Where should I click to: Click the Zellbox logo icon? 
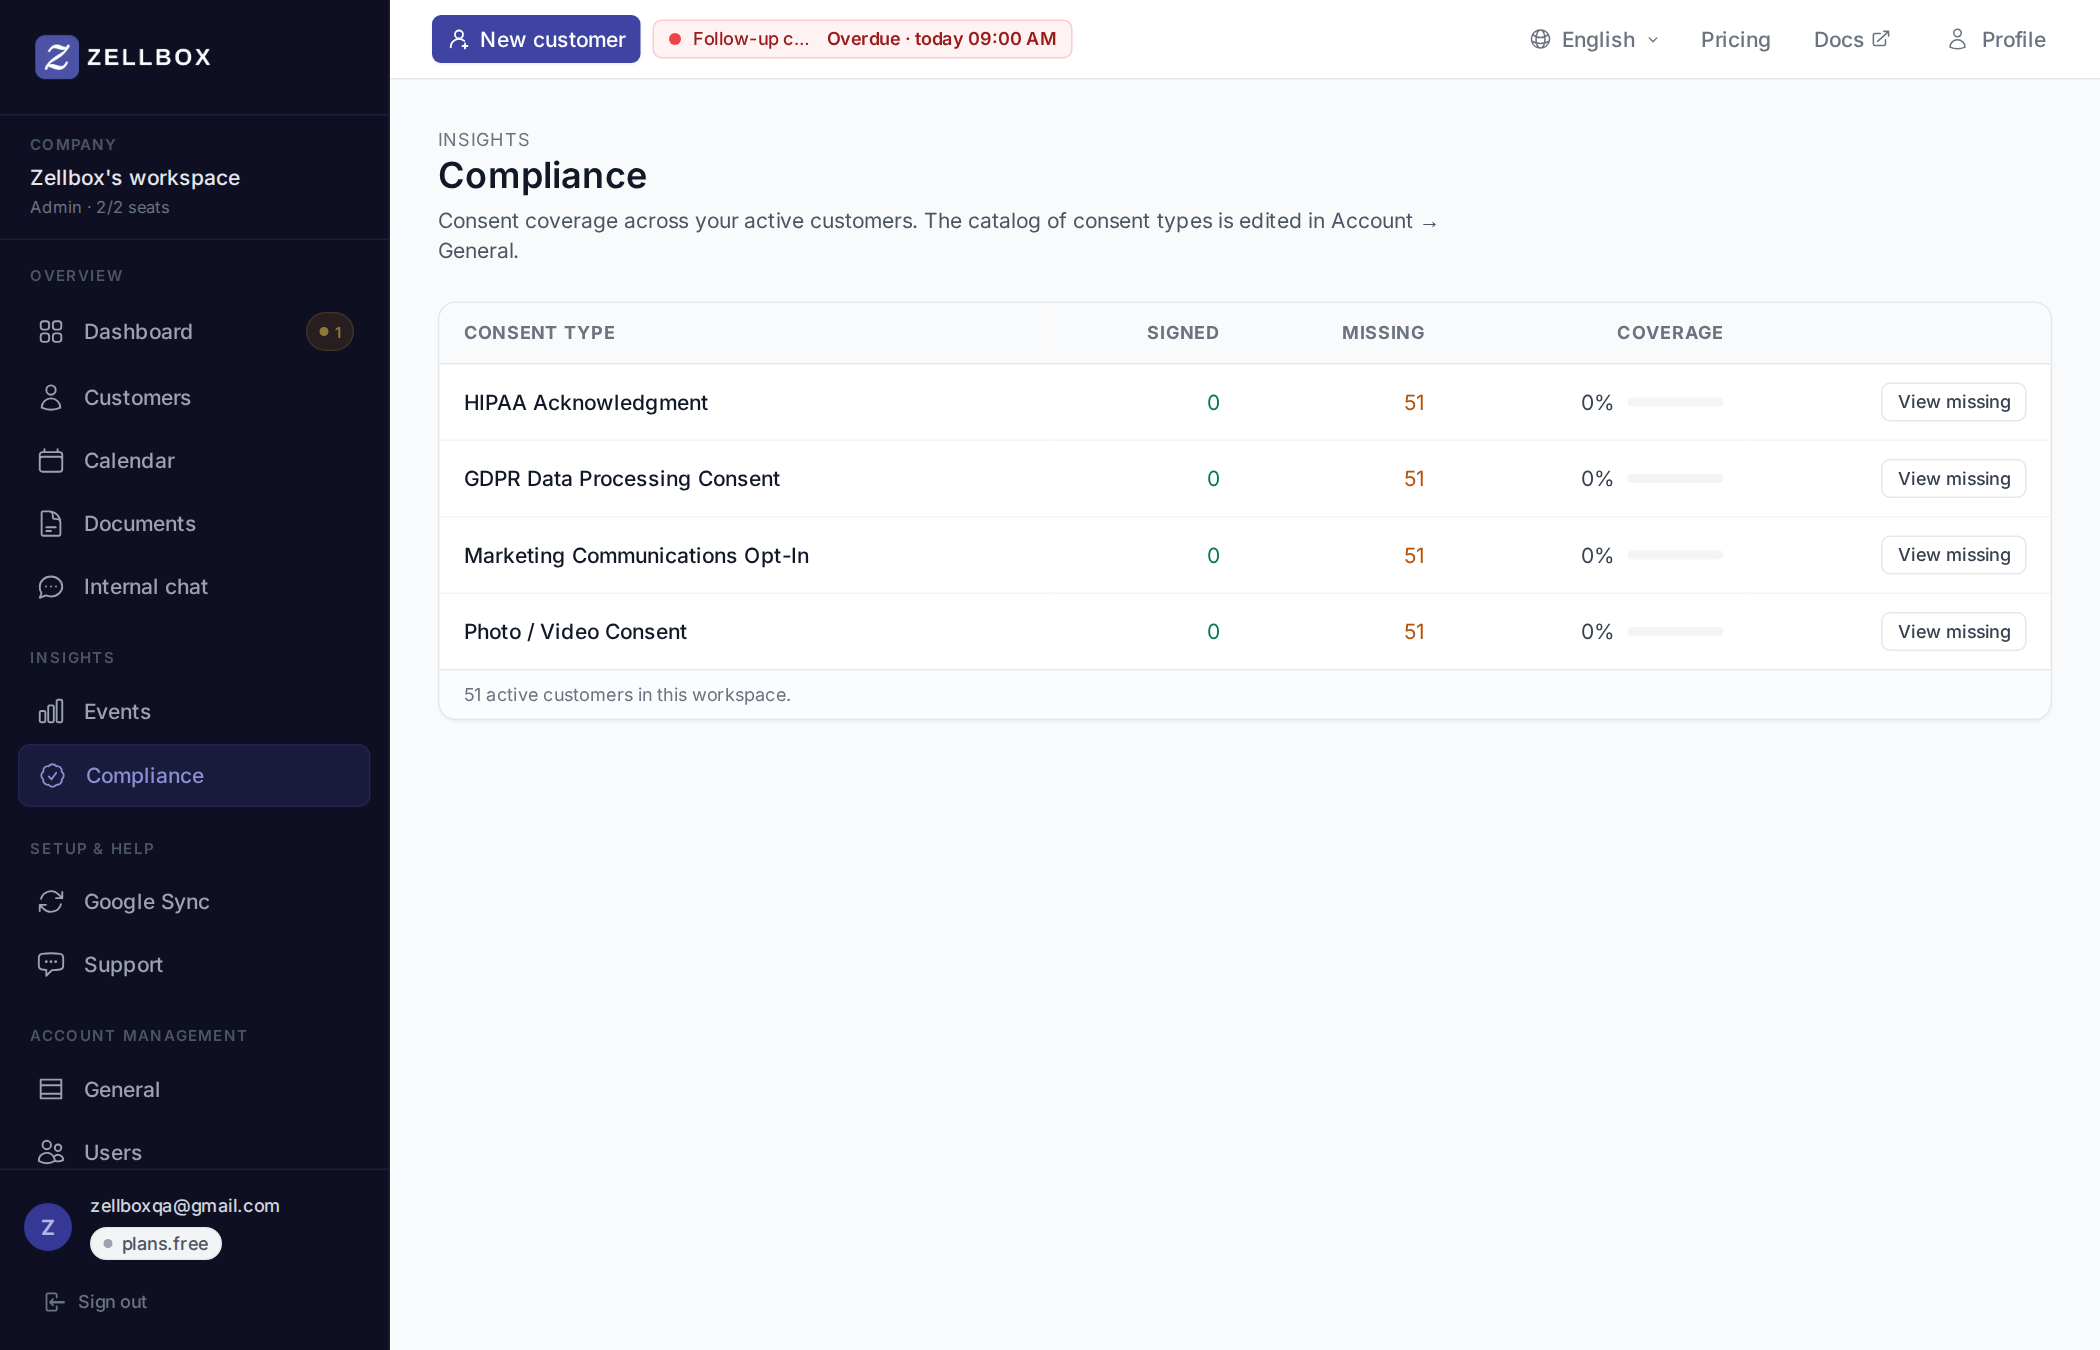tap(57, 57)
